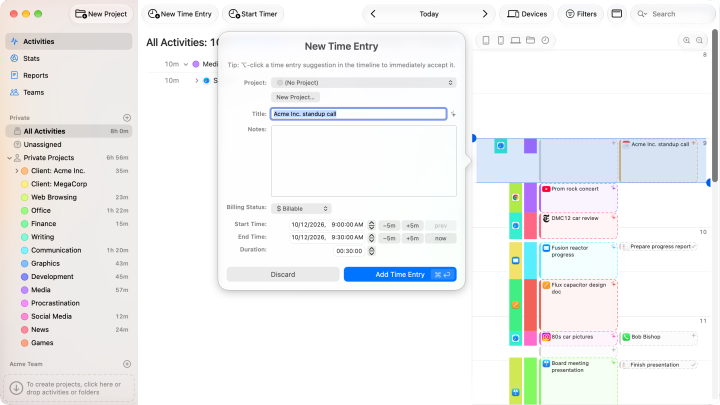Zoom in on the timeline

click(686, 40)
